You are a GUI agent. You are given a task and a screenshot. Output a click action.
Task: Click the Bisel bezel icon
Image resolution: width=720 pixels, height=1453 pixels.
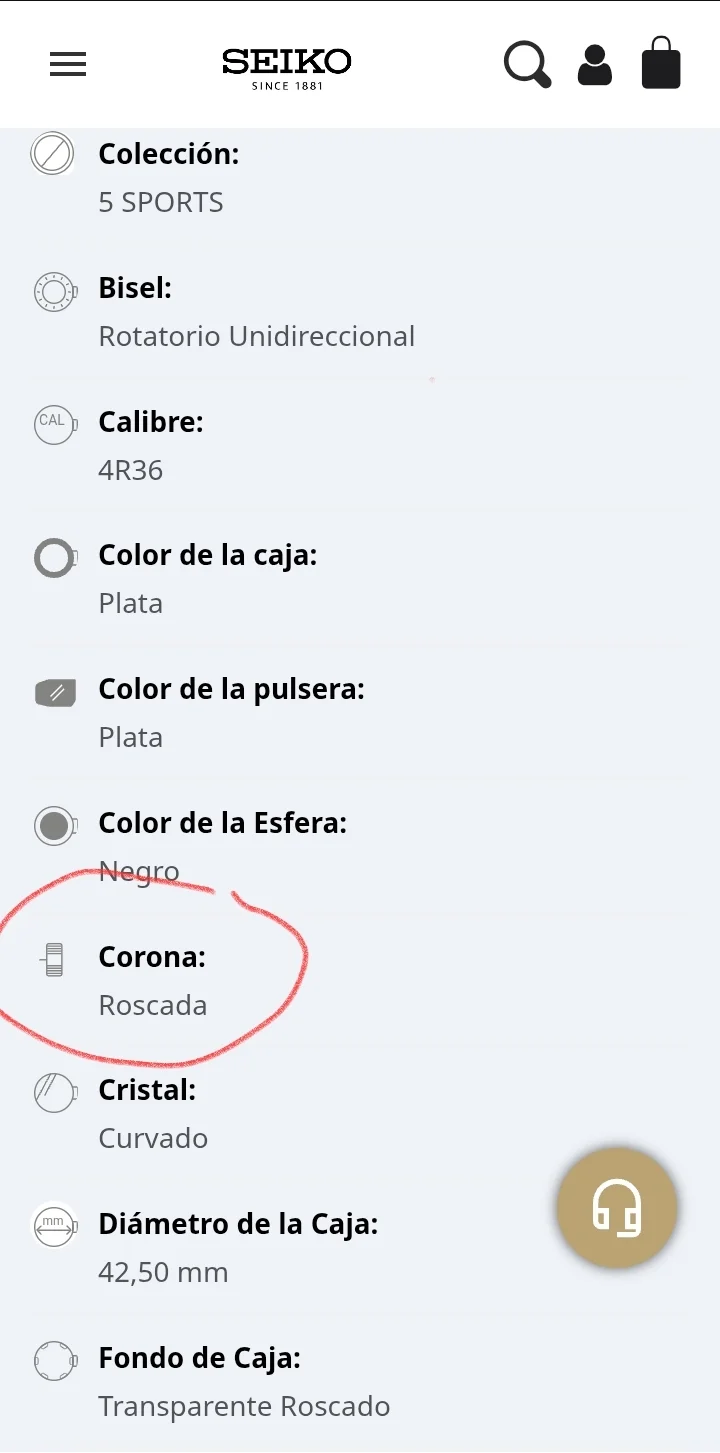pos(54,290)
